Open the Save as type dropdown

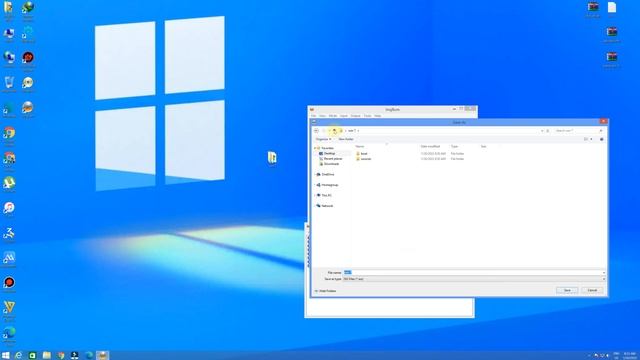(x=474, y=279)
